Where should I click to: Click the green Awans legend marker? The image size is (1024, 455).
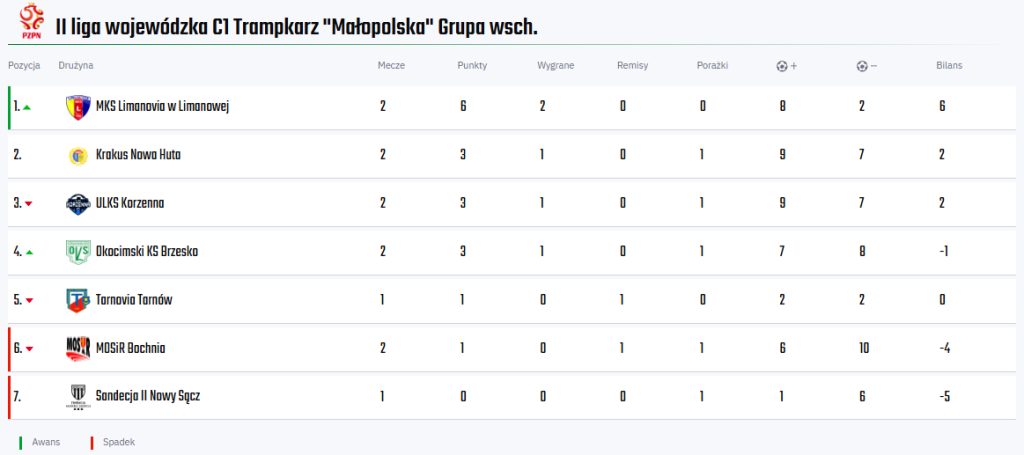click(x=20, y=443)
